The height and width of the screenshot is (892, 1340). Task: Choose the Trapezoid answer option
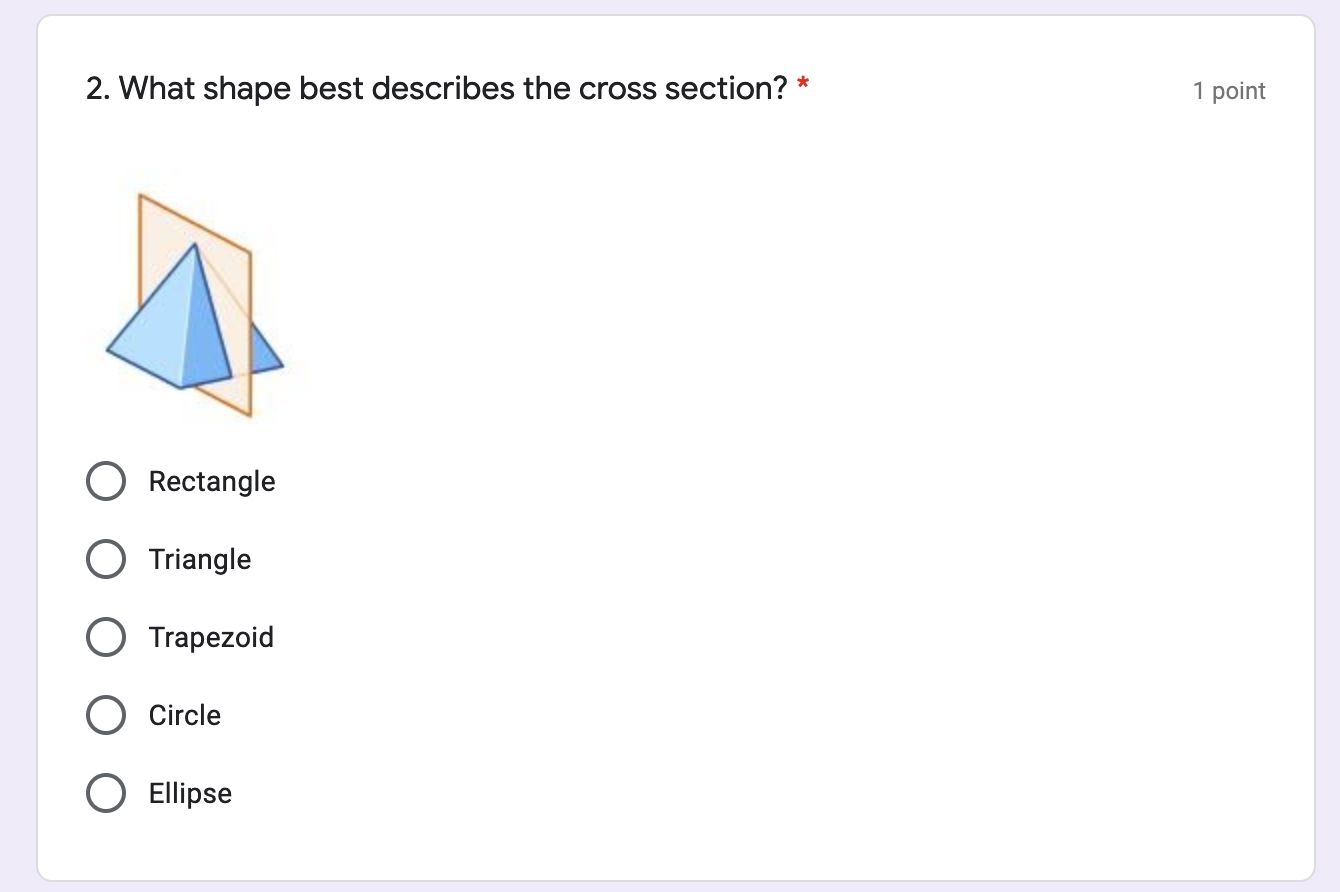click(x=106, y=637)
